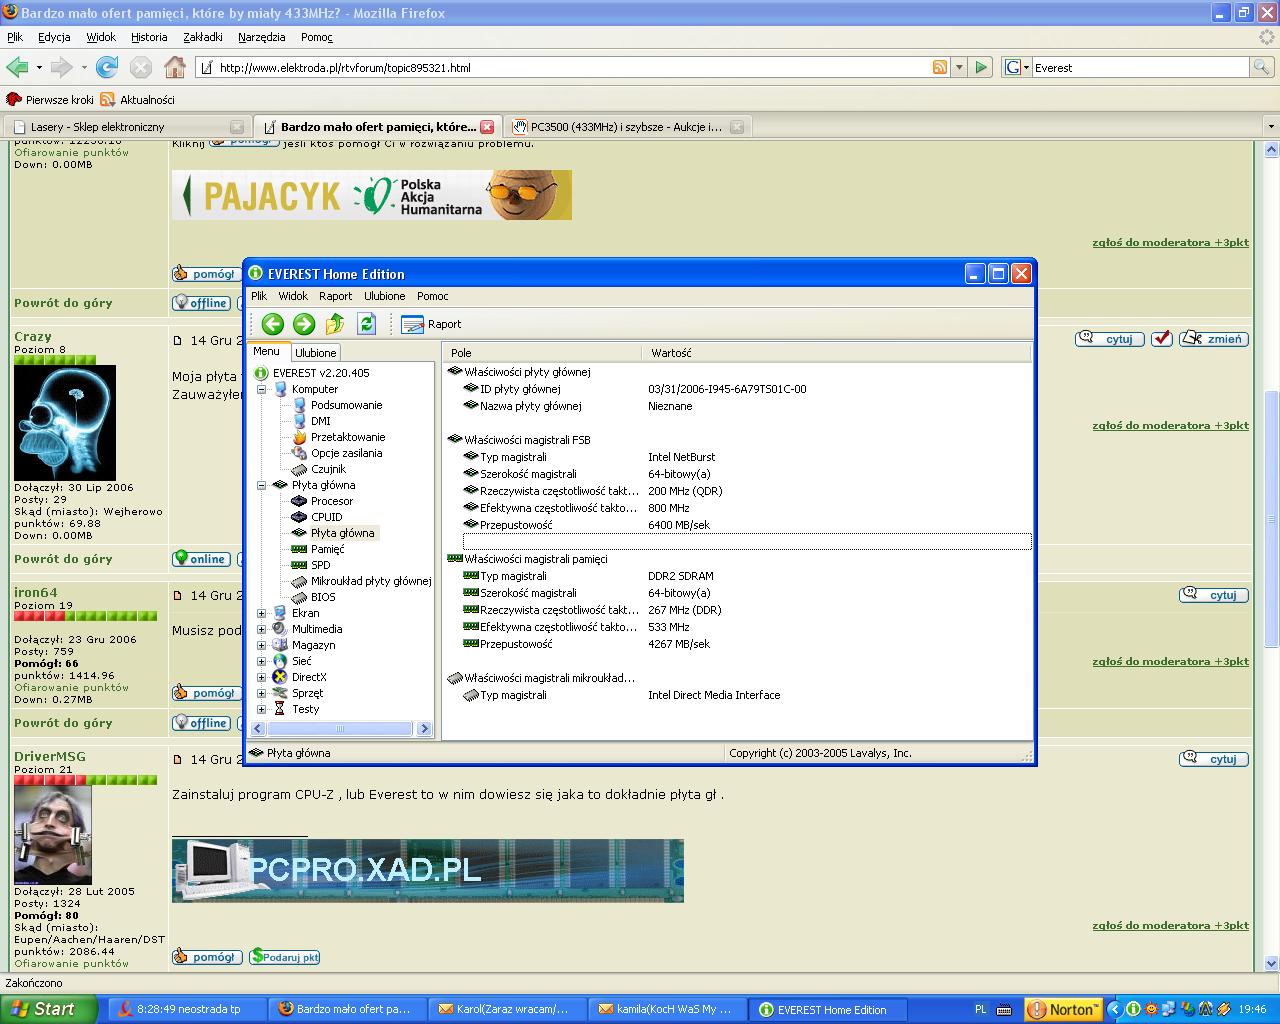This screenshot has height=1024, width=1280.
Task: Click the Firefox URL address field
Action: click(571, 68)
